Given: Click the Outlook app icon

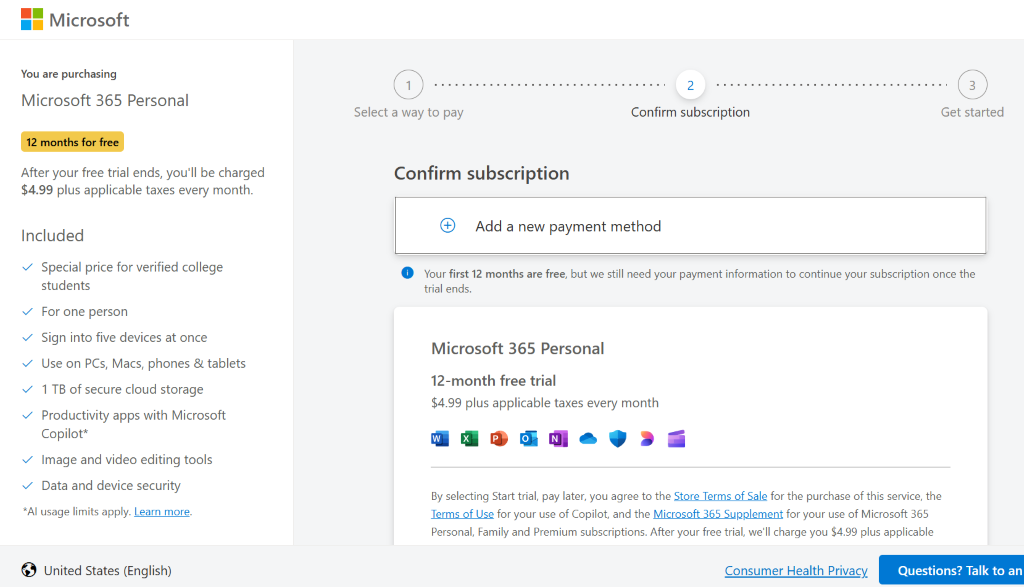Looking at the screenshot, I should pos(528,438).
